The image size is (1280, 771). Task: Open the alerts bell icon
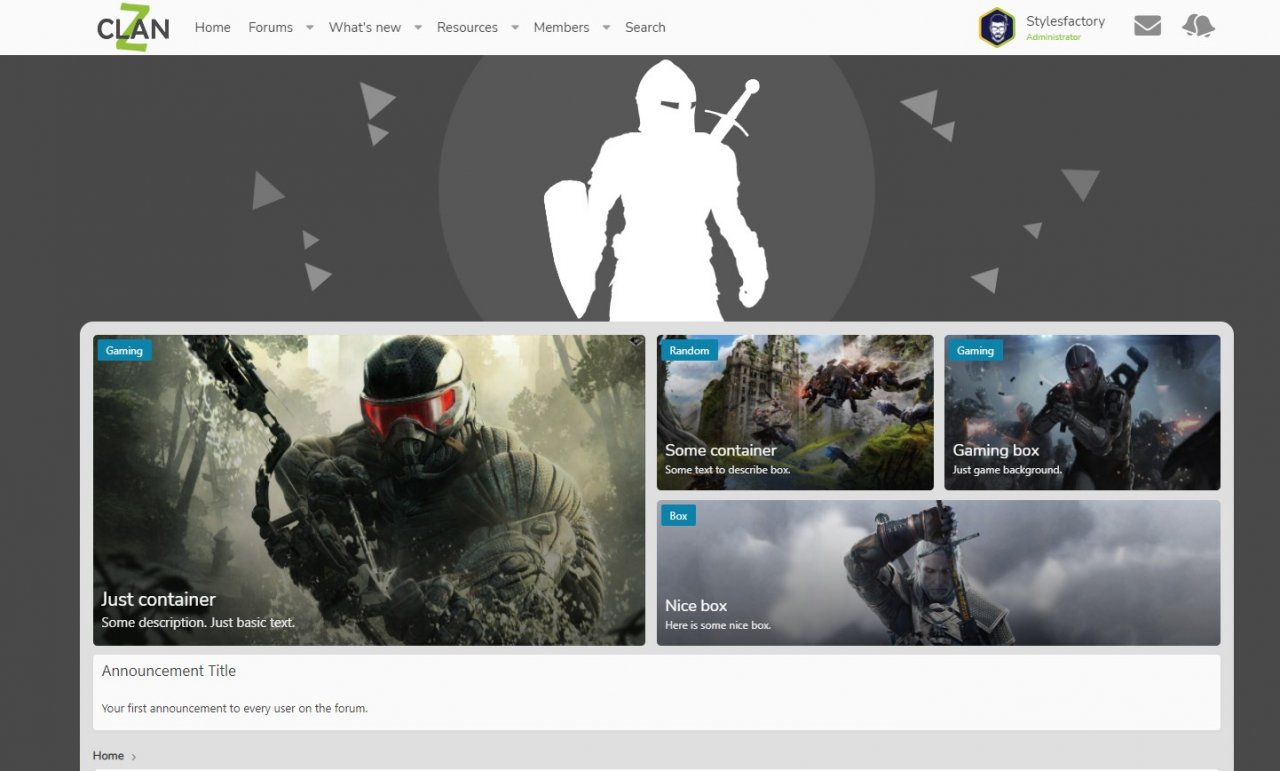click(x=1198, y=26)
